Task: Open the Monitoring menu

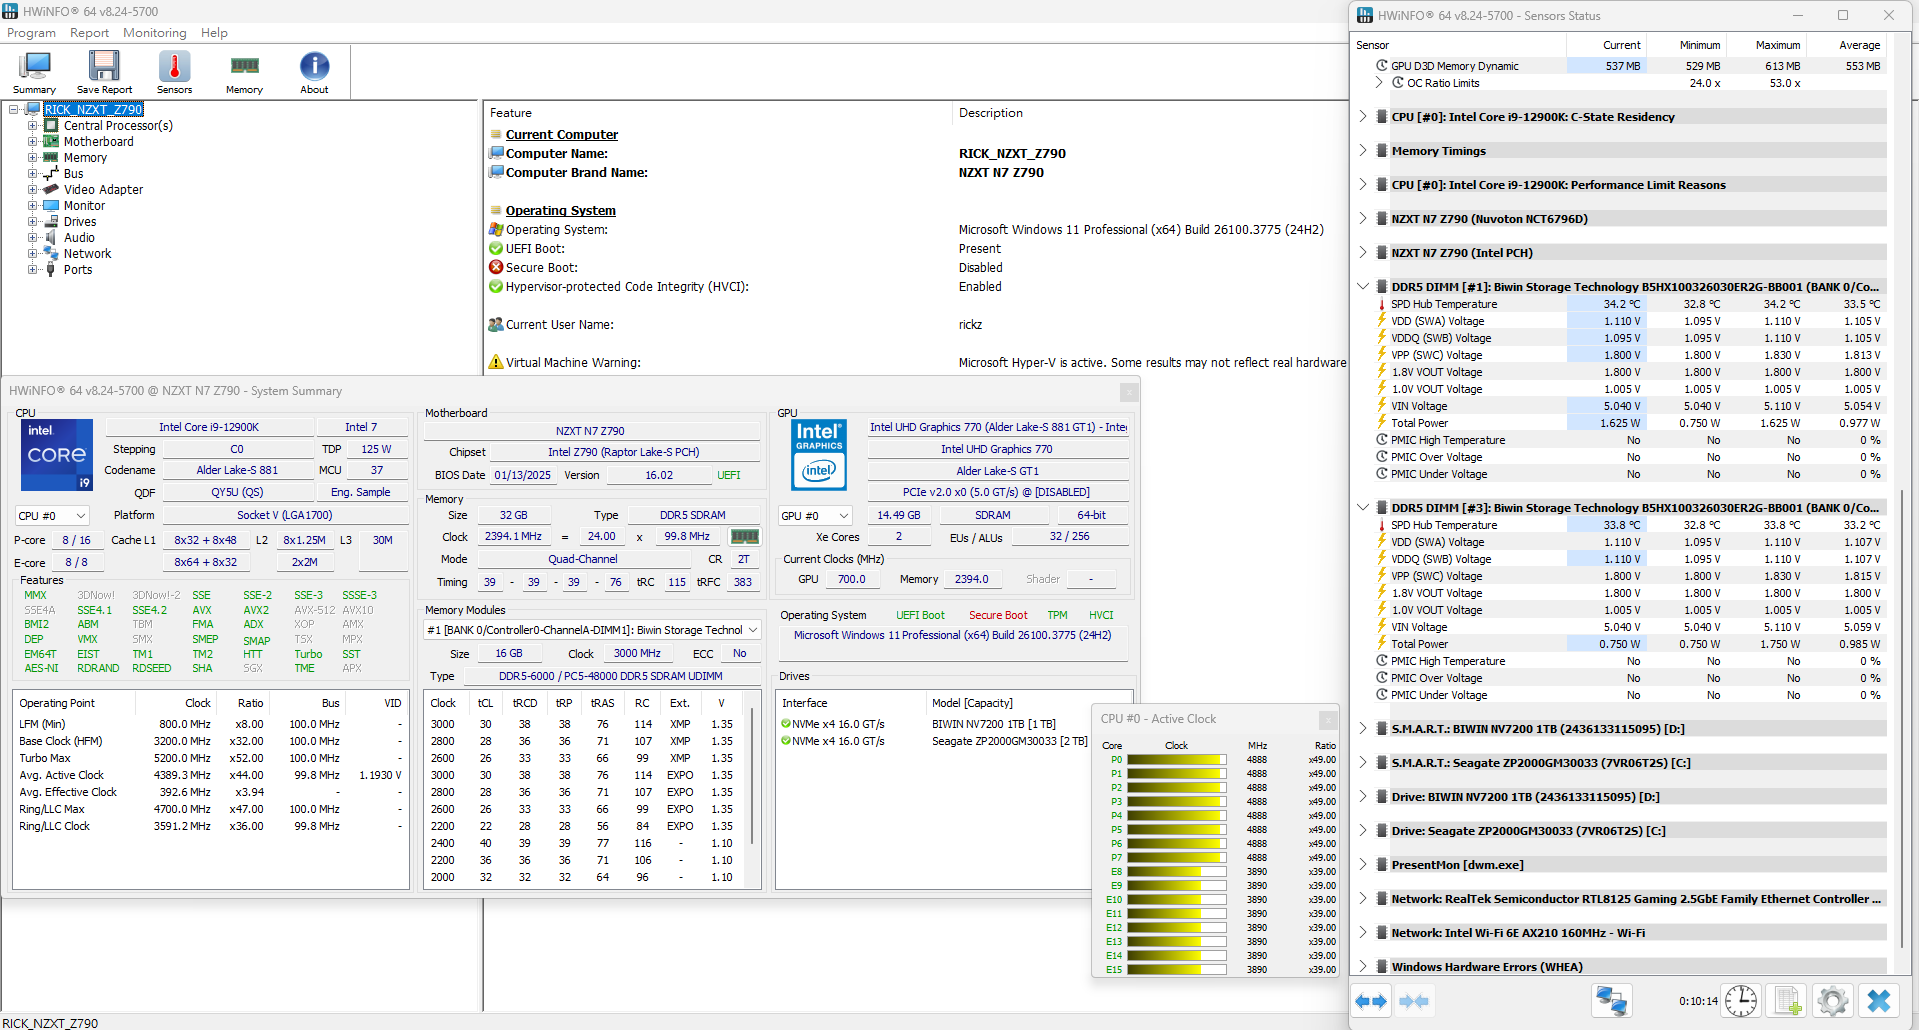Action: [x=154, y=33]
